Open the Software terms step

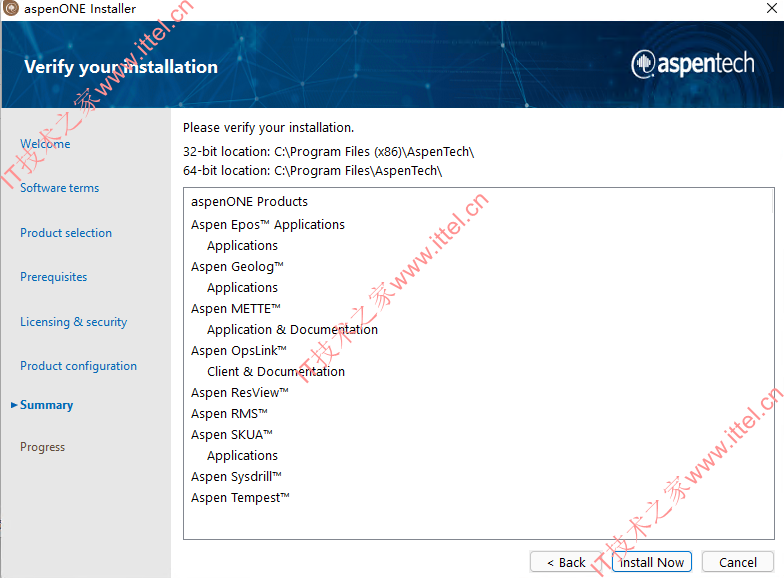pyautogui.click(x=60, y=188)
